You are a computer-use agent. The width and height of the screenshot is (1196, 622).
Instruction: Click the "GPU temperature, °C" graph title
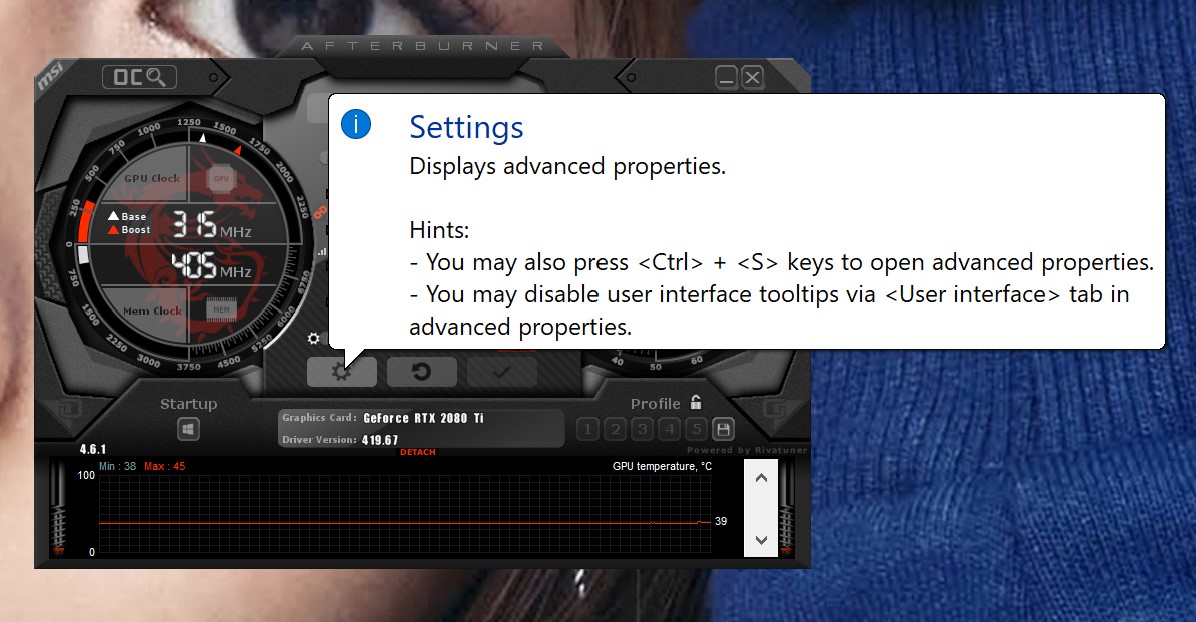pyautogui.click(x=662, y=466)
